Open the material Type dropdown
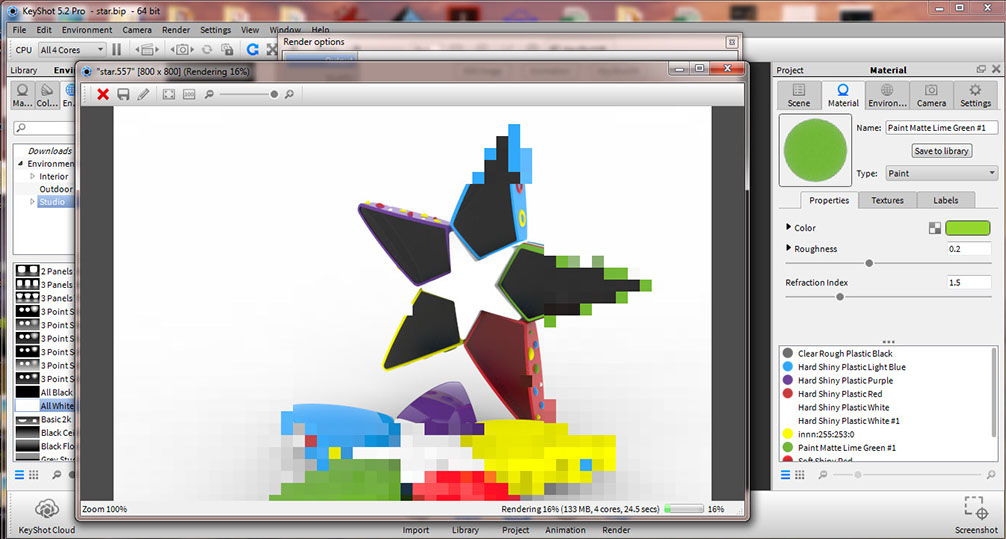Viewport: 1006px width, 539px height. pyautogui.click(x=941, y=173)
